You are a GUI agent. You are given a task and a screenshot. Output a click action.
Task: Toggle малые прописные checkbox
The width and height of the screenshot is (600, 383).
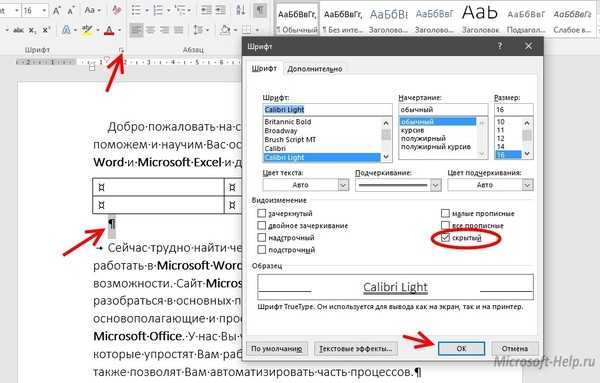pos(445,213)
